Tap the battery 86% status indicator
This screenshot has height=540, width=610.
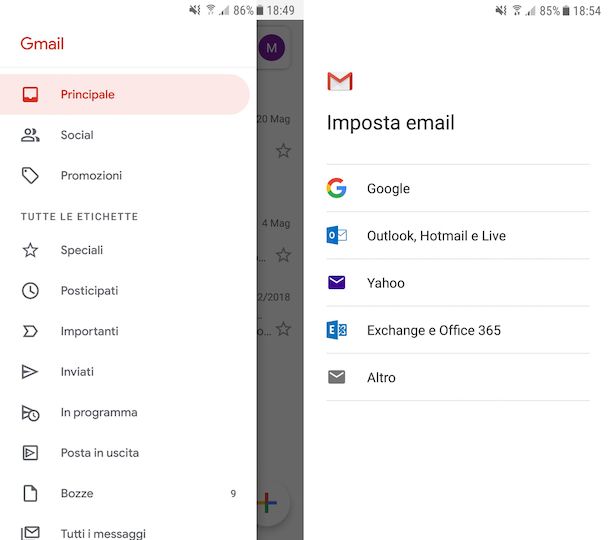[x=248, y=11]
